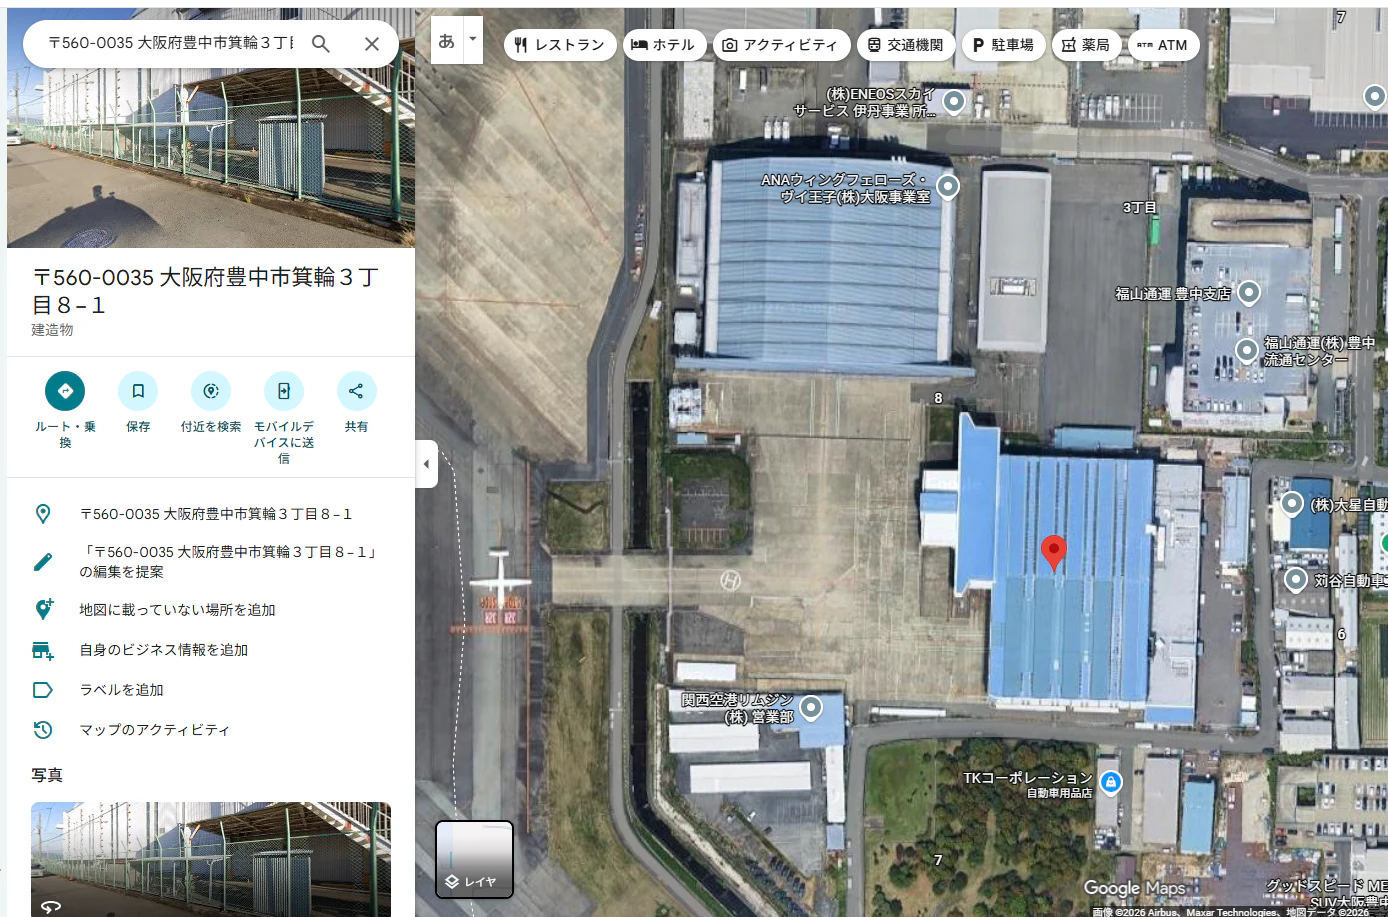Filter by 薬局 chip
Viewport: 1388px width, 917px height.
[1086, 45]
